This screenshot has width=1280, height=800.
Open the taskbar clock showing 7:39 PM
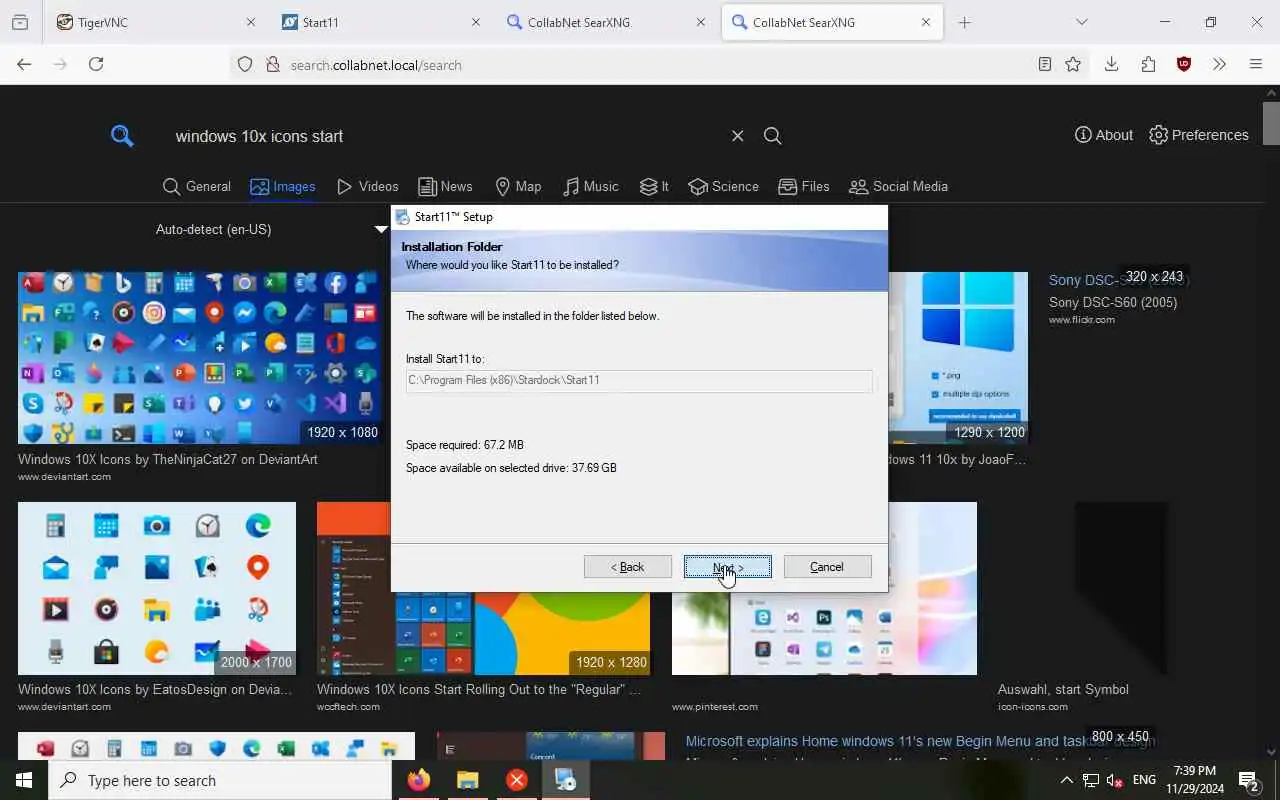(1194, 780)
